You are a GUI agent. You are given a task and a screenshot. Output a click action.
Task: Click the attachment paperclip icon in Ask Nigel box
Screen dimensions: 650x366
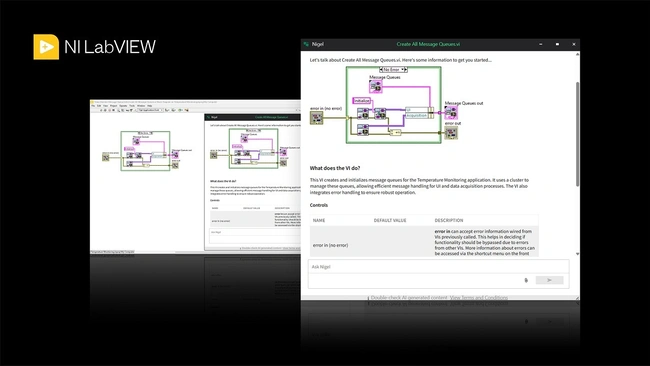click(x=526, y=280)
